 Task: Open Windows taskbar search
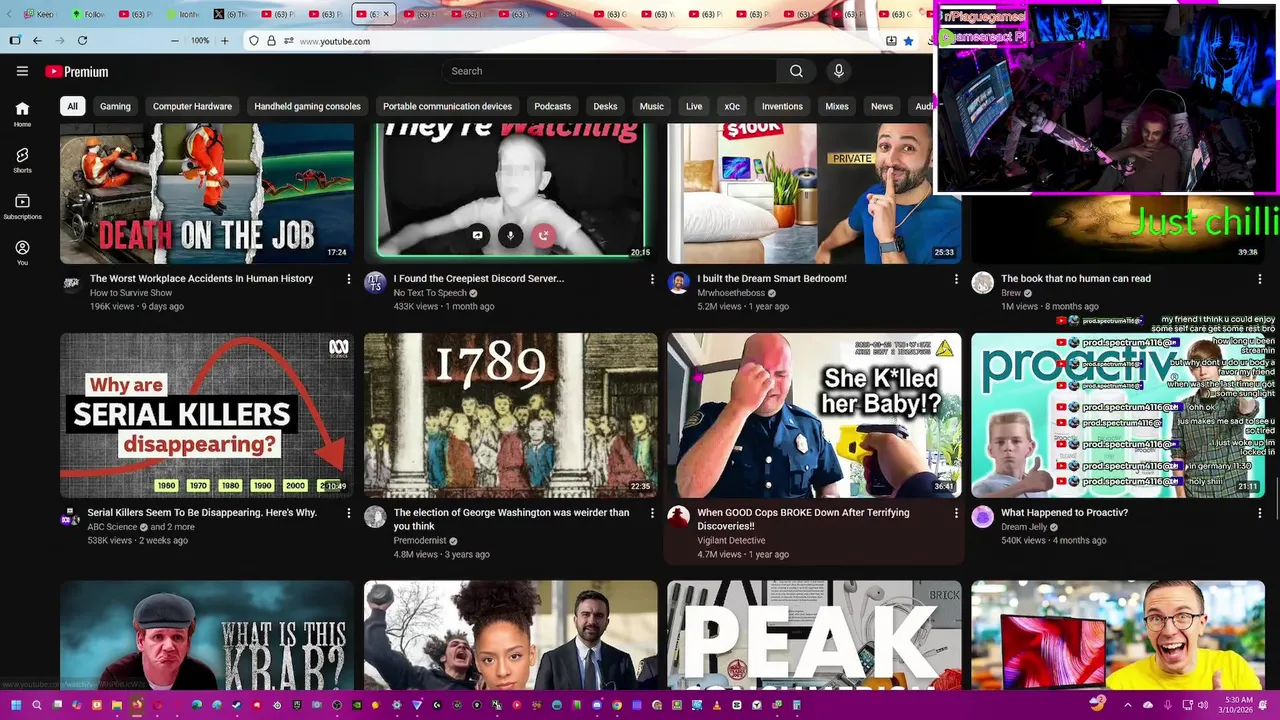37,705
